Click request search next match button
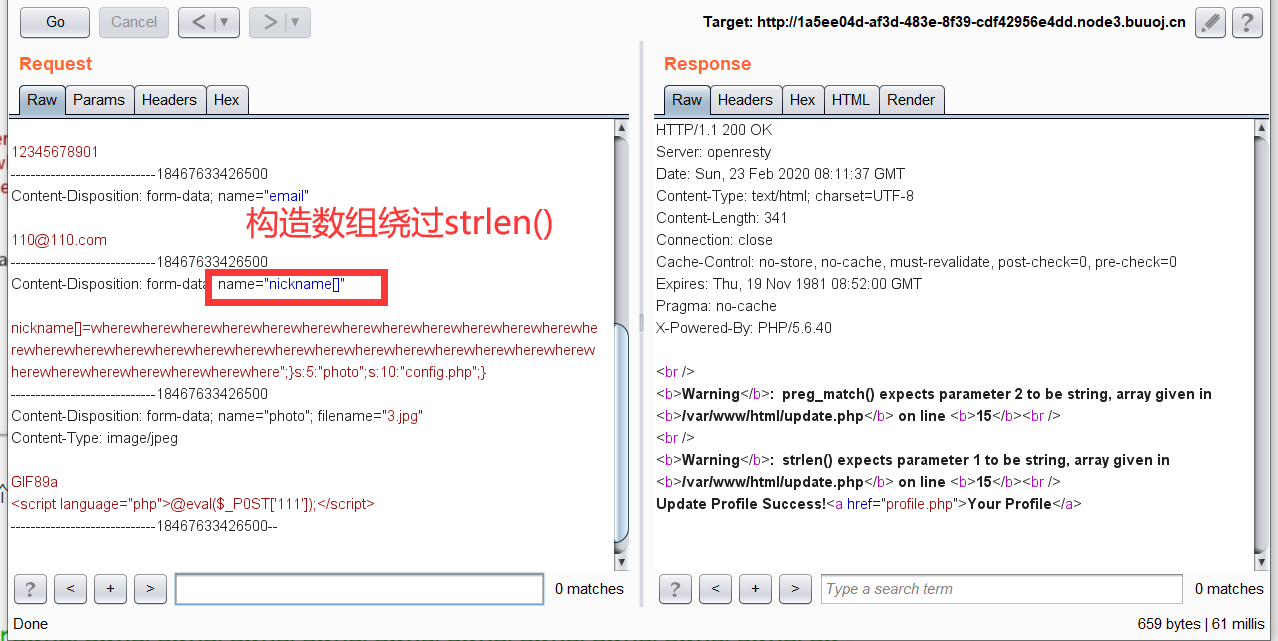Screen dimensions: 1278x641 [x=150, y=589]
